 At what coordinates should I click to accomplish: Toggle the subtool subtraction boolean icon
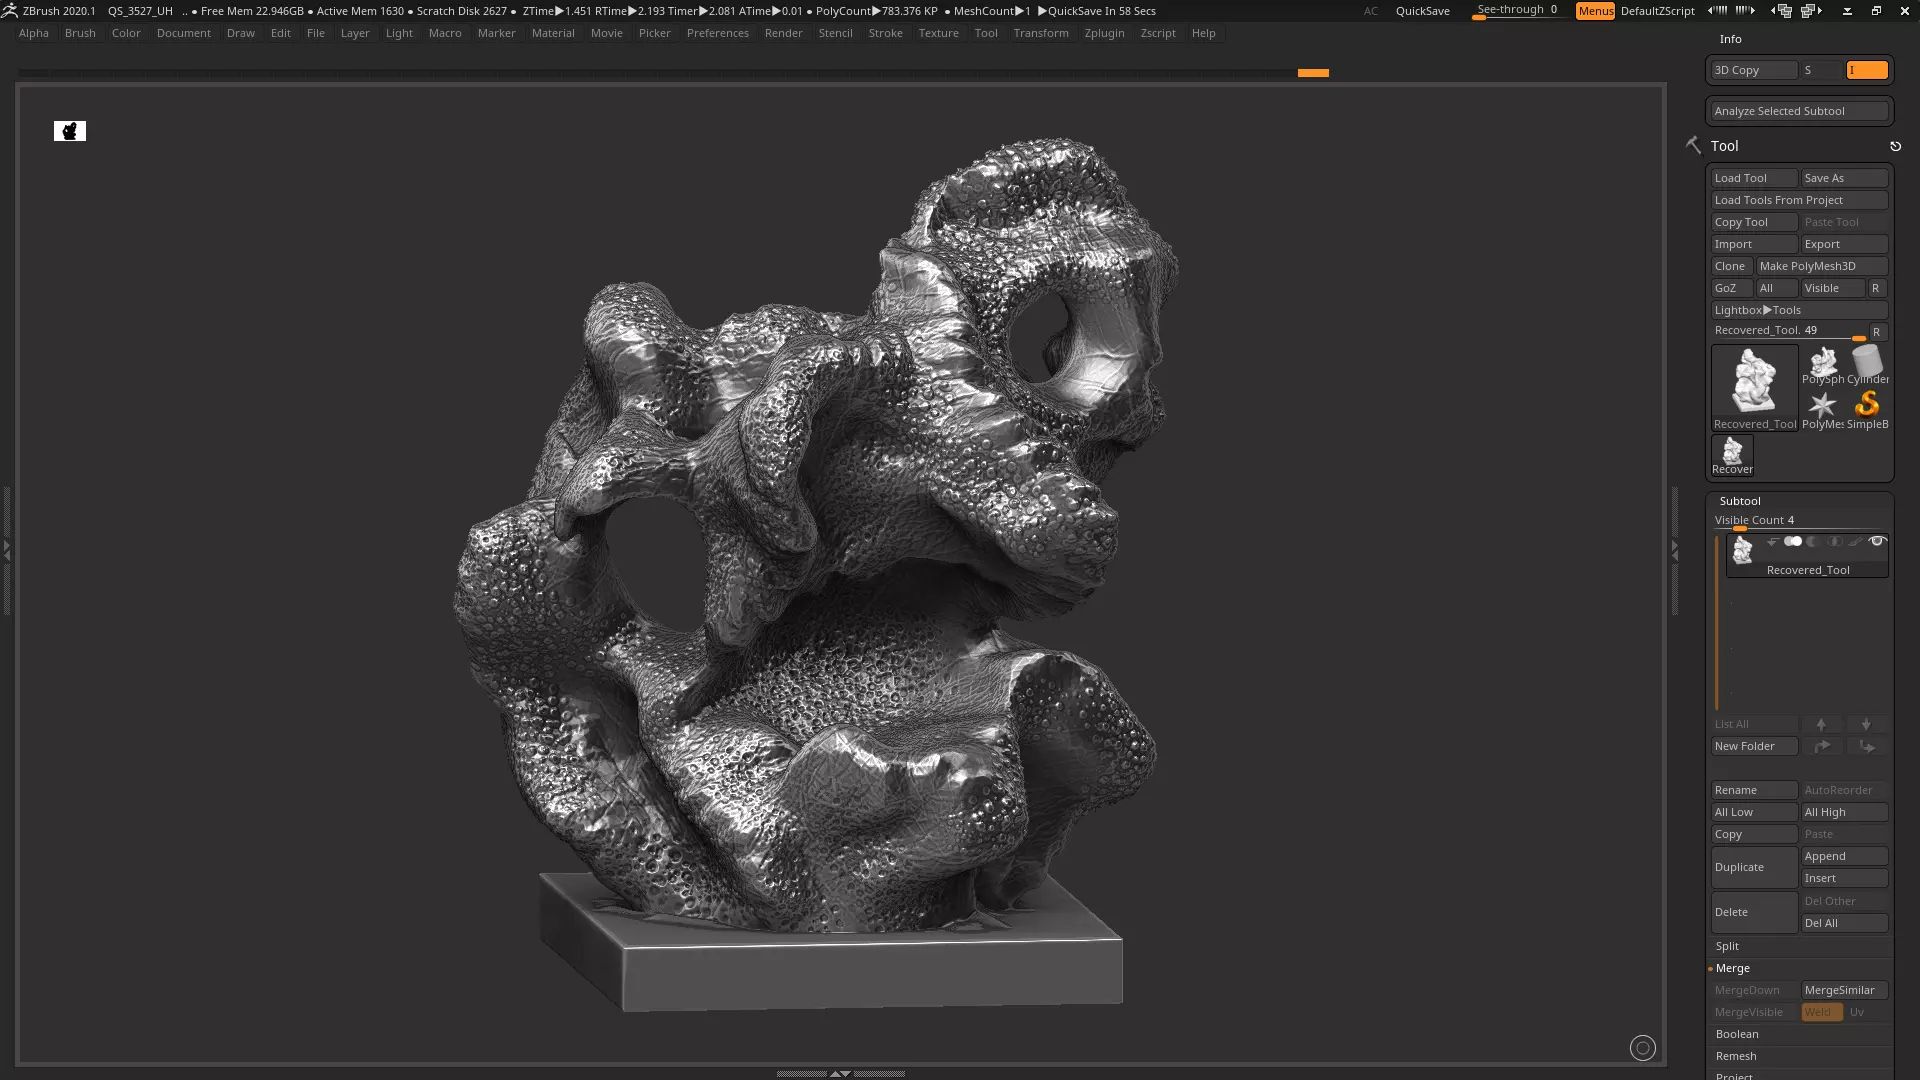(1813, 541)
